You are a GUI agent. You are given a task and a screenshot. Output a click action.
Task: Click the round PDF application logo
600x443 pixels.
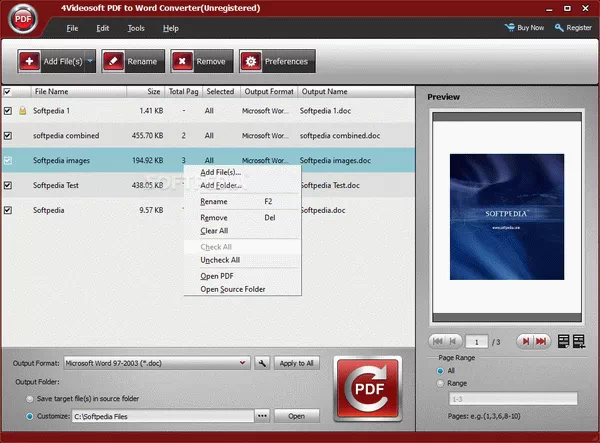23,19
